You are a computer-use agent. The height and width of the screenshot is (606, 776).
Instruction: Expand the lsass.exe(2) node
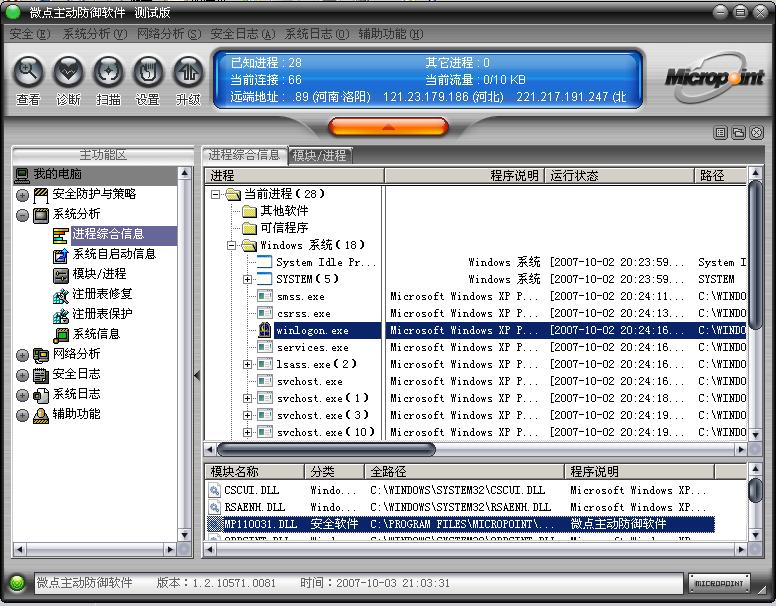247,364
